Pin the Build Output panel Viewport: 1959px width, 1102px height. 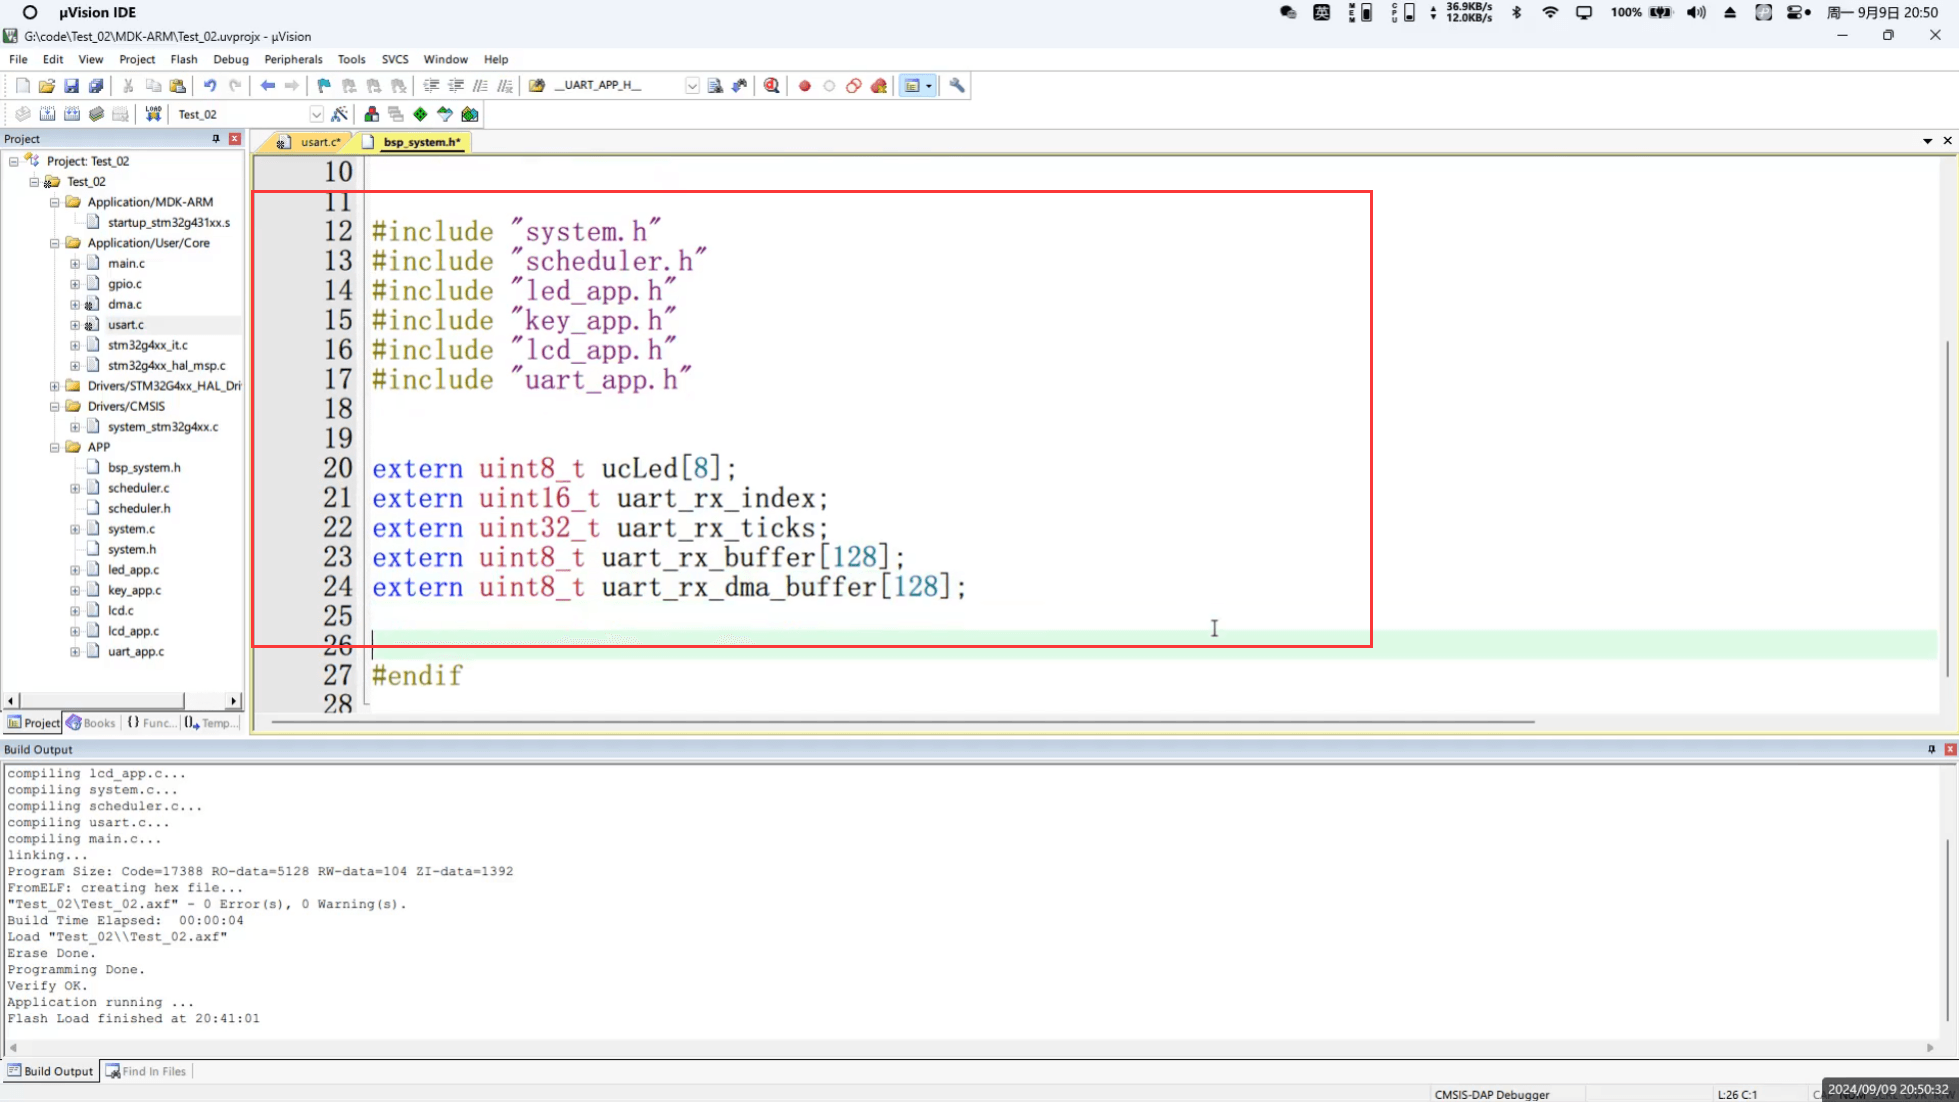1931,749
